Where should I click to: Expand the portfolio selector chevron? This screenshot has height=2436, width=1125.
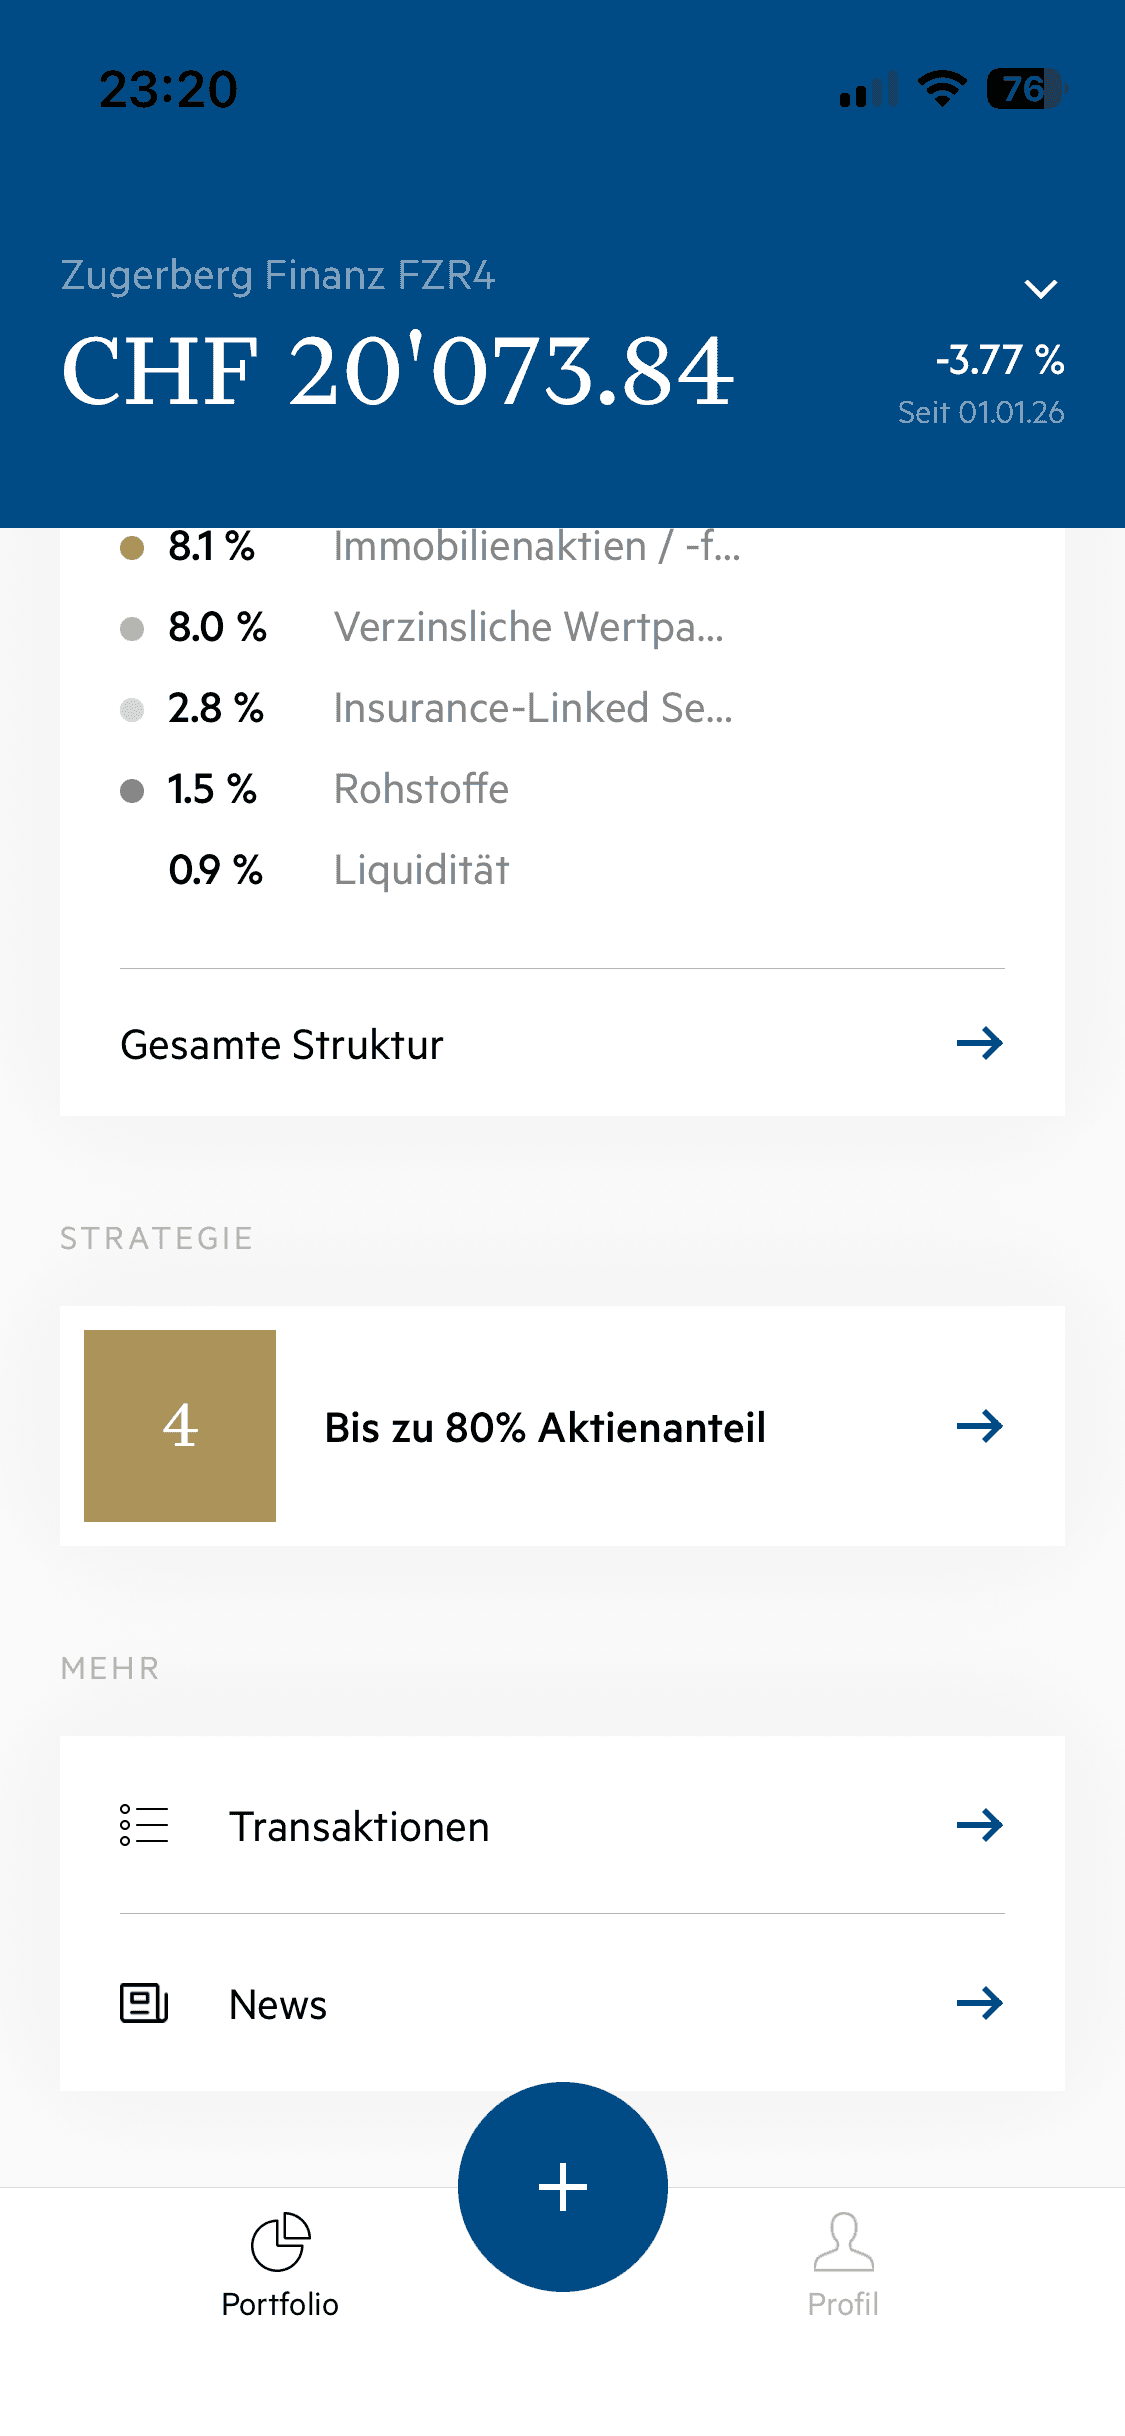point(1041,289)
